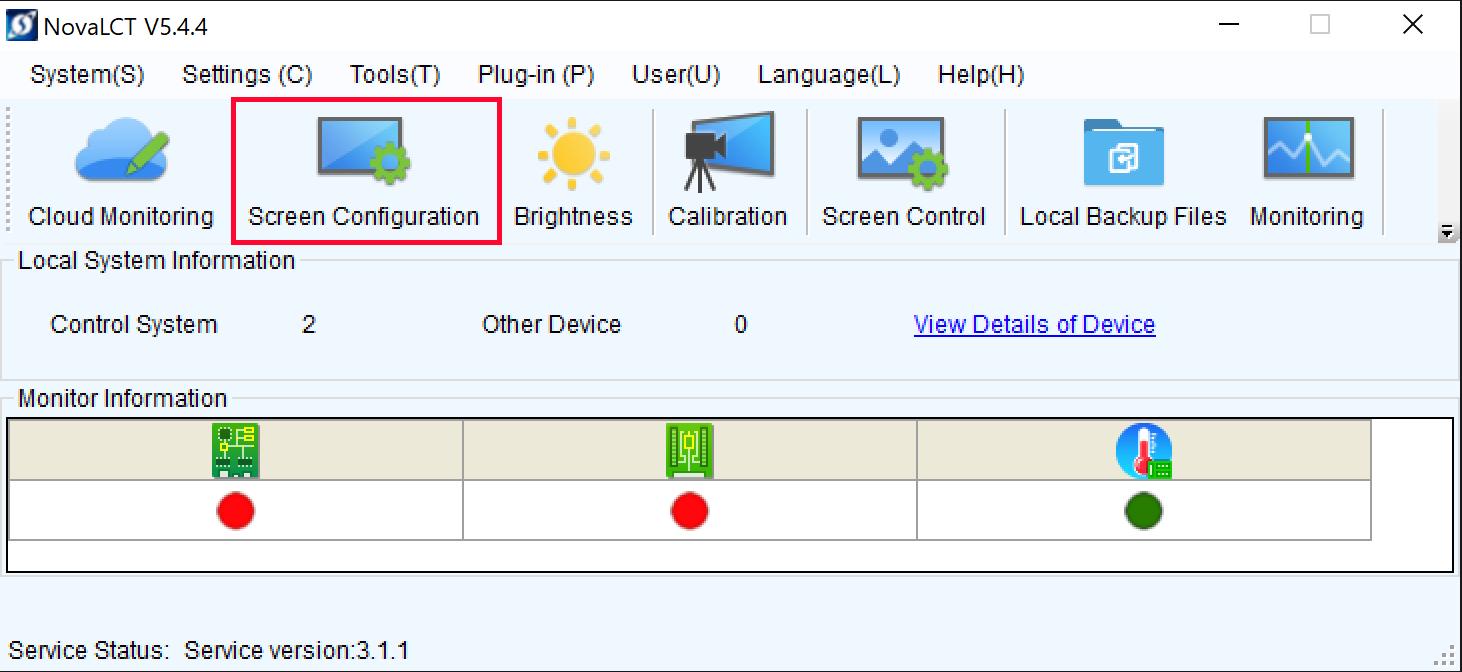Open Screen Control tool
1462x672 pixels.
[x=903, y=172]
